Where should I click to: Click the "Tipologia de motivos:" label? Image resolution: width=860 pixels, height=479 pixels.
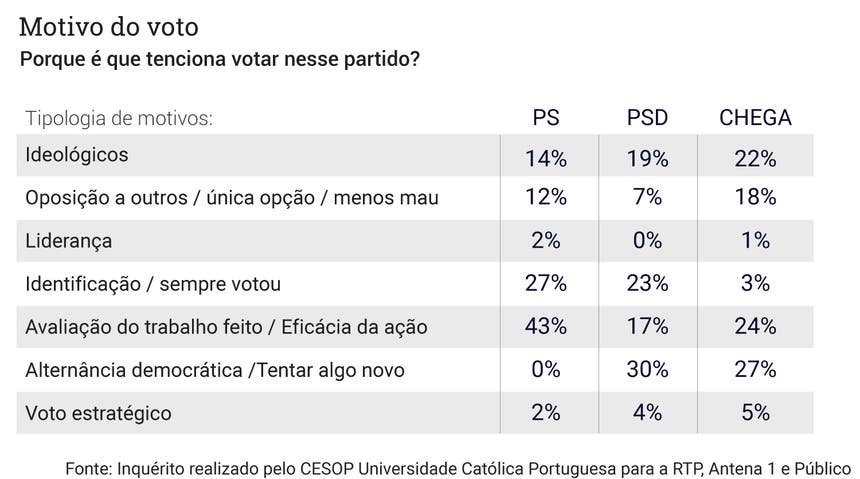point(119,118)
